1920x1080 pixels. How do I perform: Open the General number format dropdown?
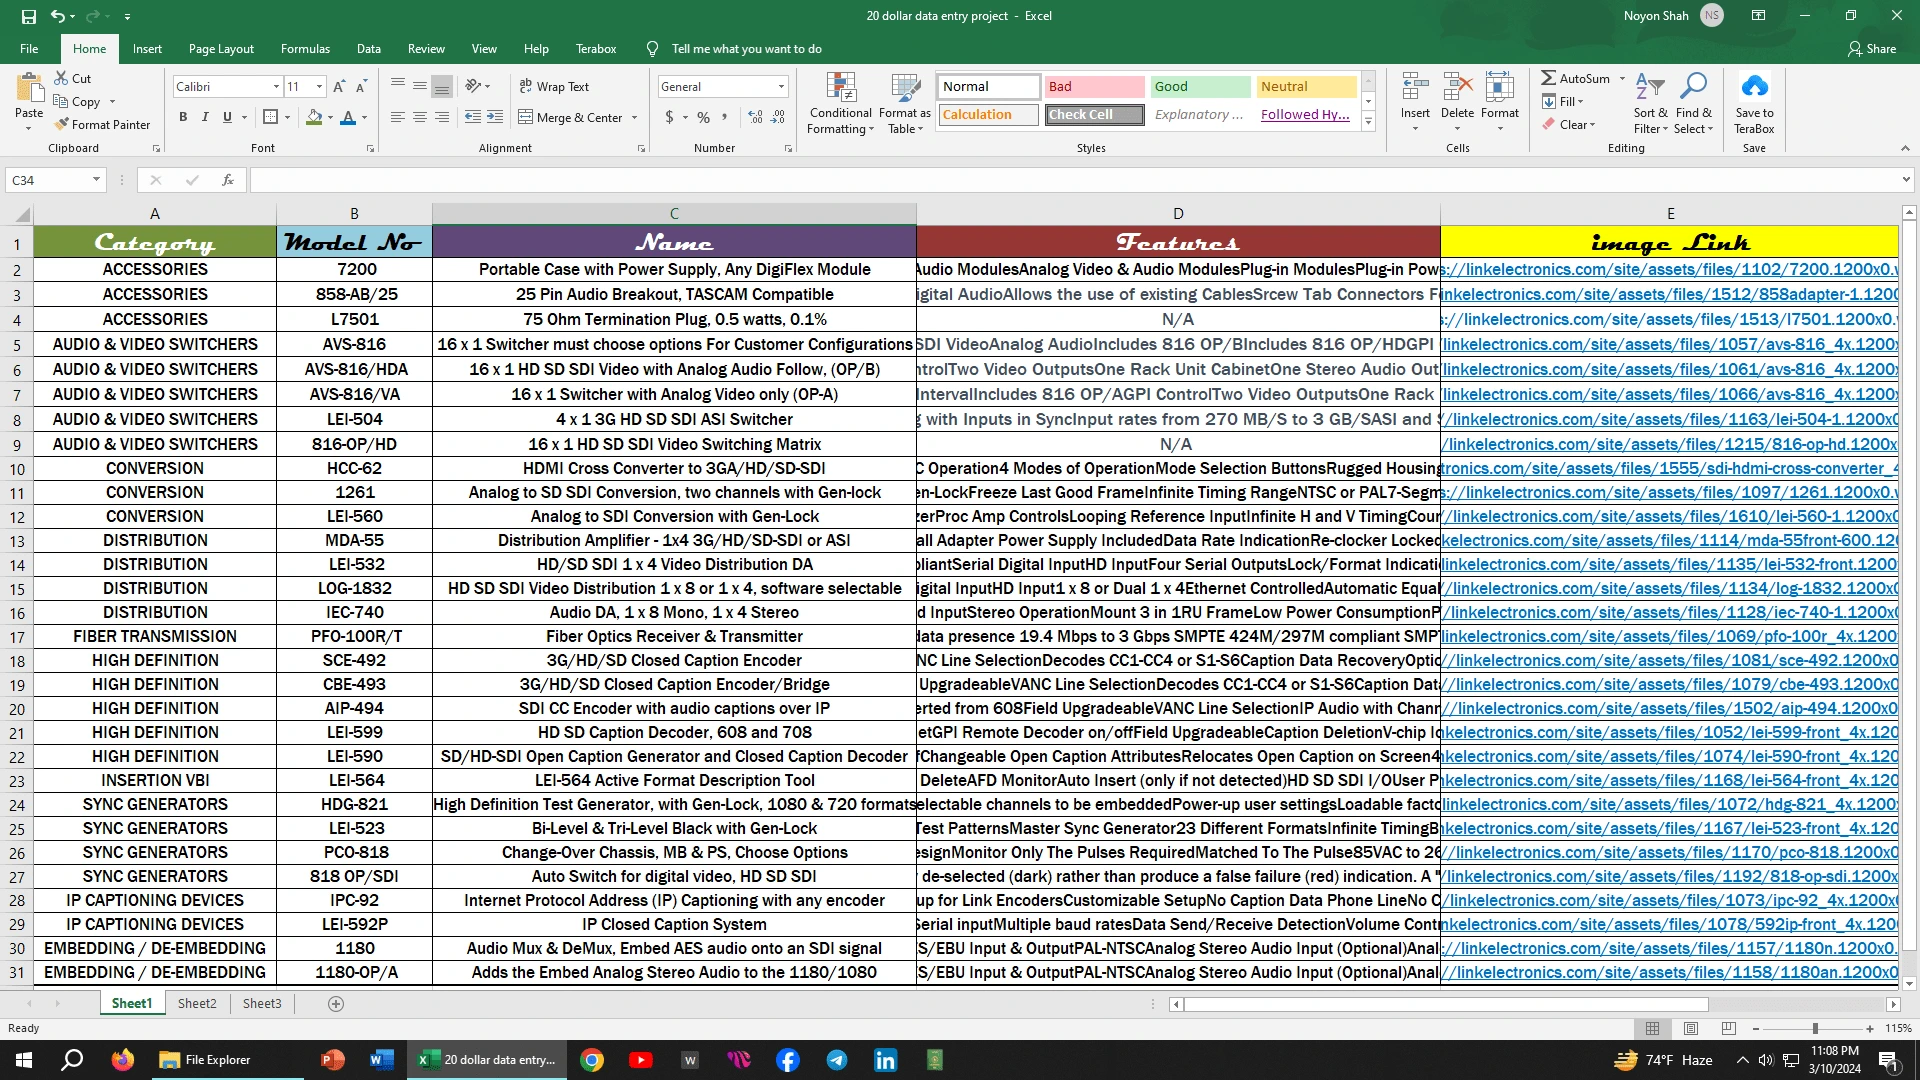point(781,87)
